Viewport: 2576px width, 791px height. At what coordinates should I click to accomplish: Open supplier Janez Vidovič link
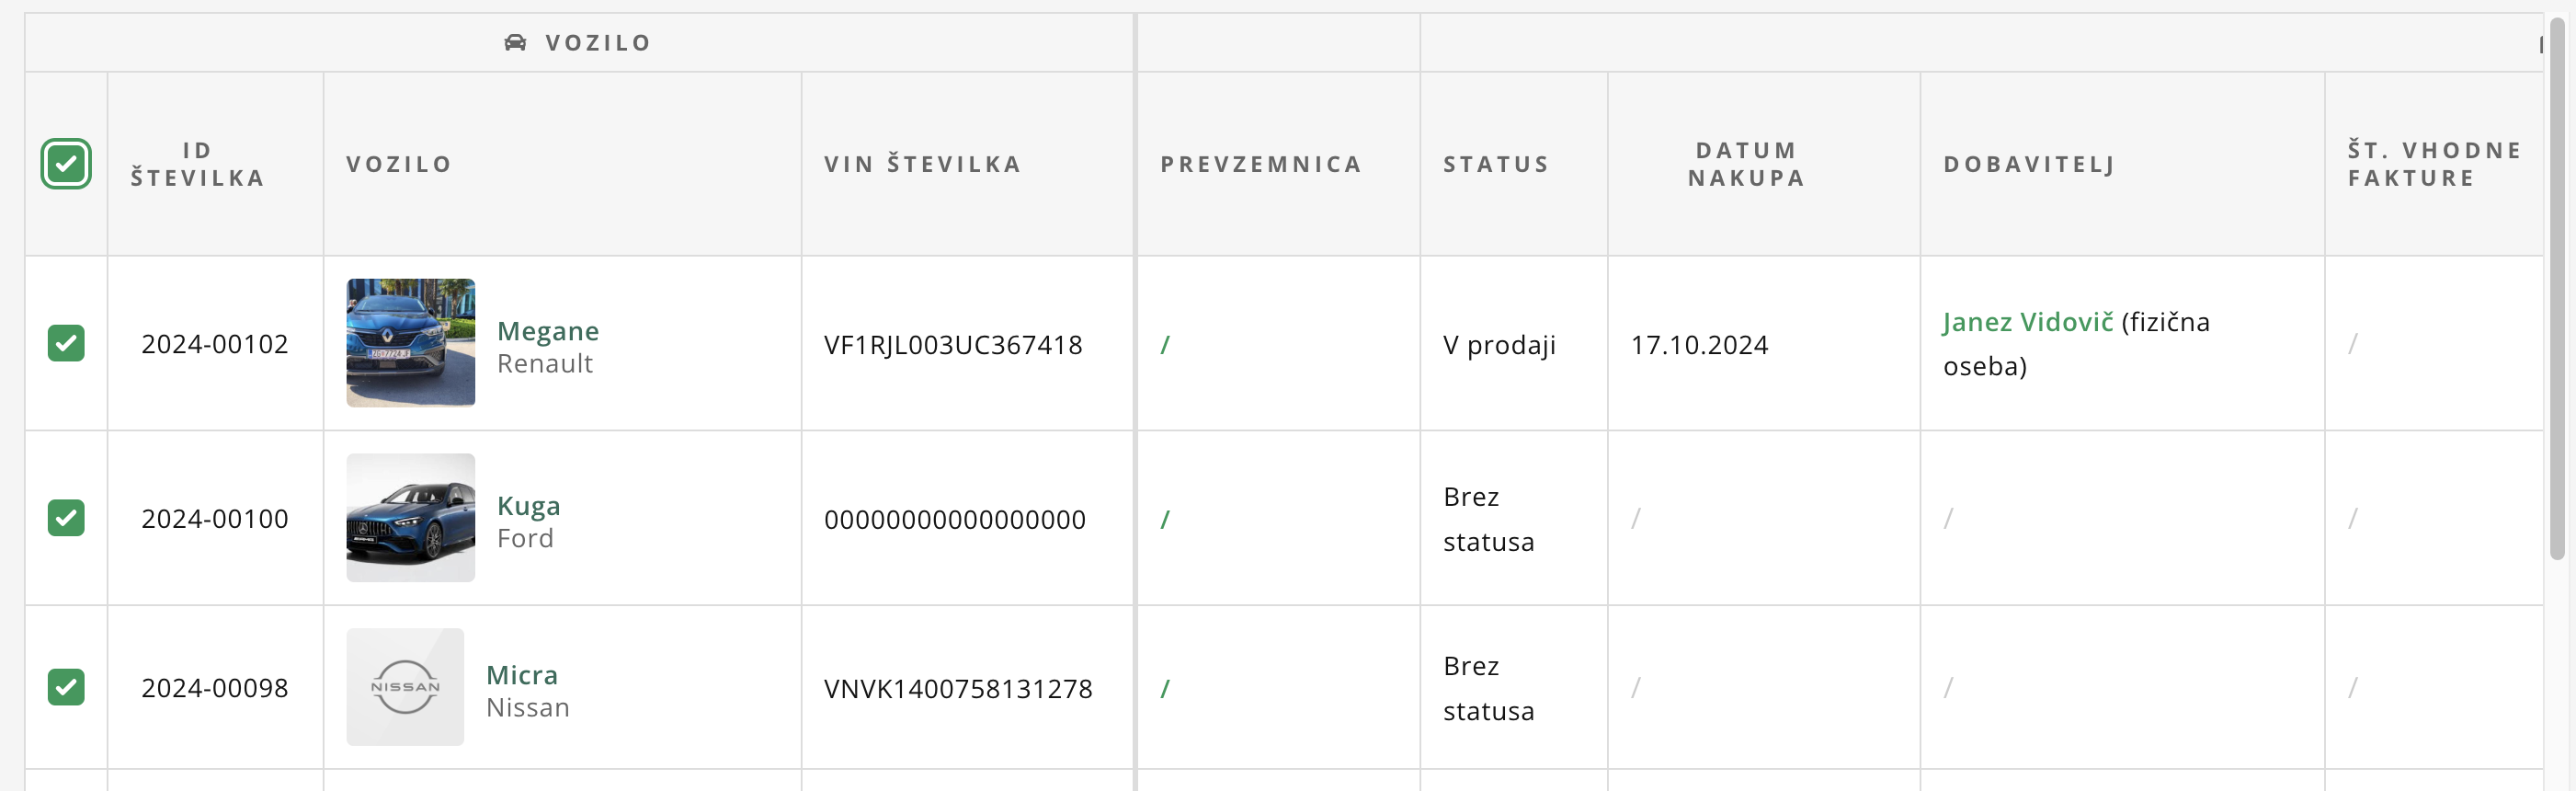coord(2027,322)
